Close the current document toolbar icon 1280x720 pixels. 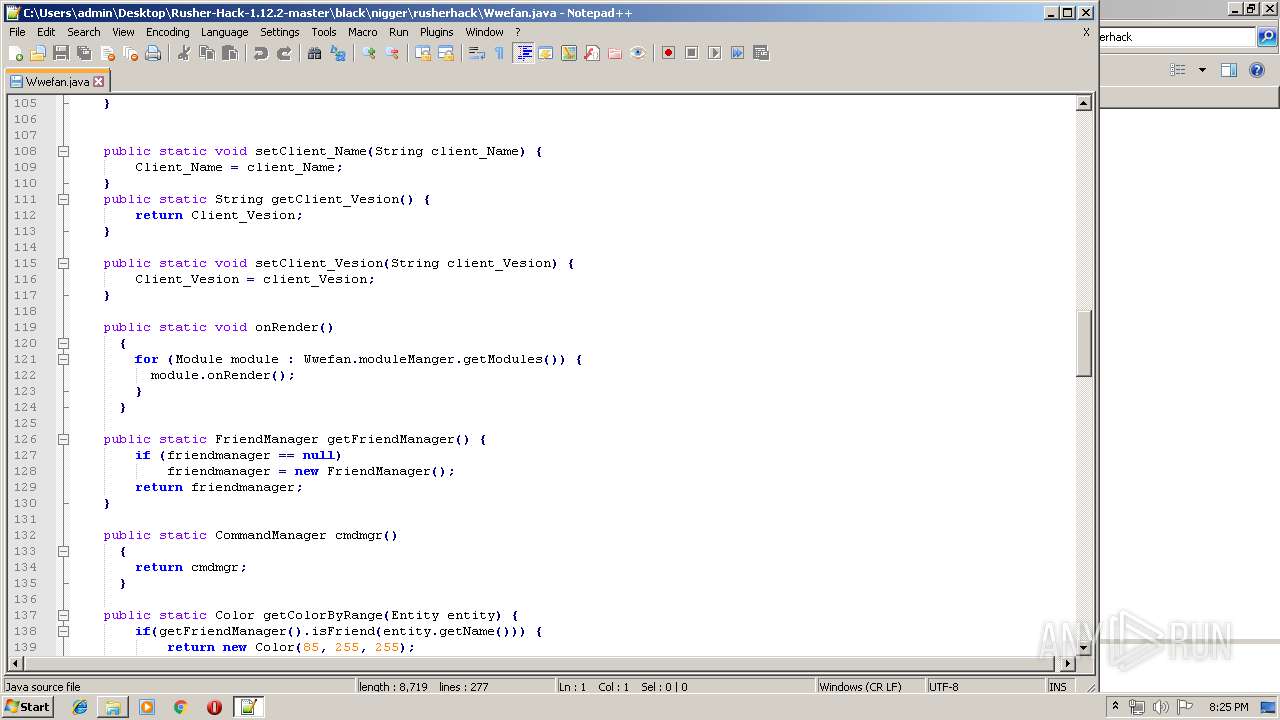pyautogui.click(x=107, y=53)
